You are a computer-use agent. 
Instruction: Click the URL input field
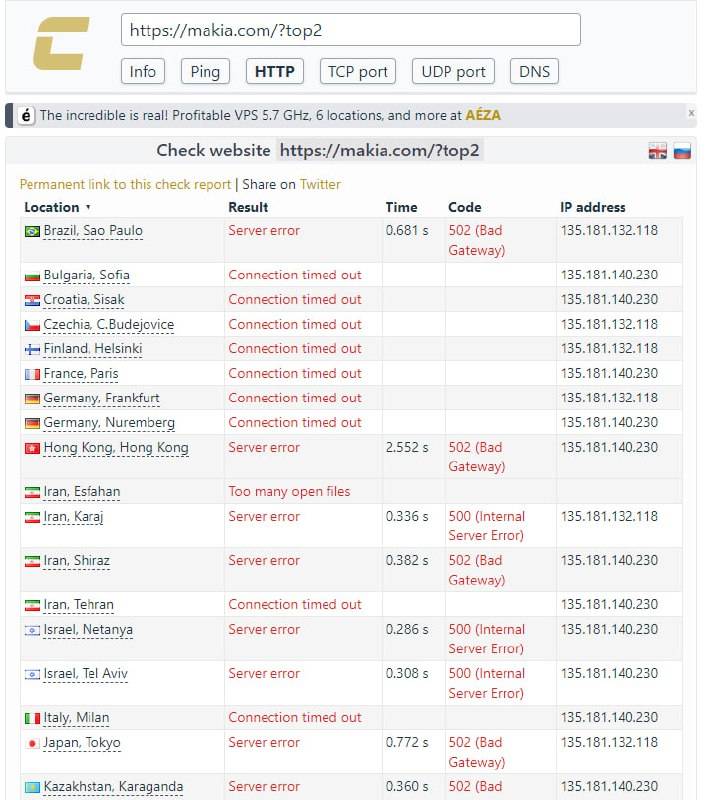(x=350, y=30)
